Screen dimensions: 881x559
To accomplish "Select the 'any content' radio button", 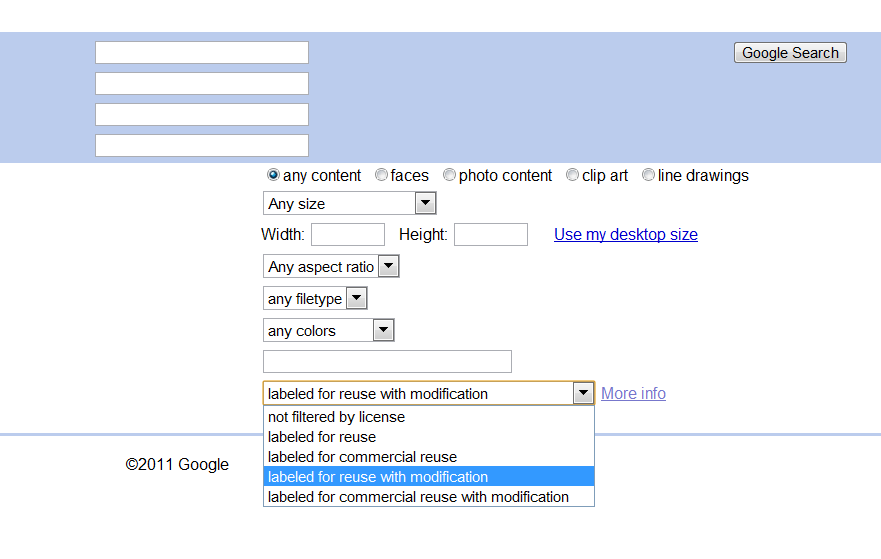I will 273,175.
